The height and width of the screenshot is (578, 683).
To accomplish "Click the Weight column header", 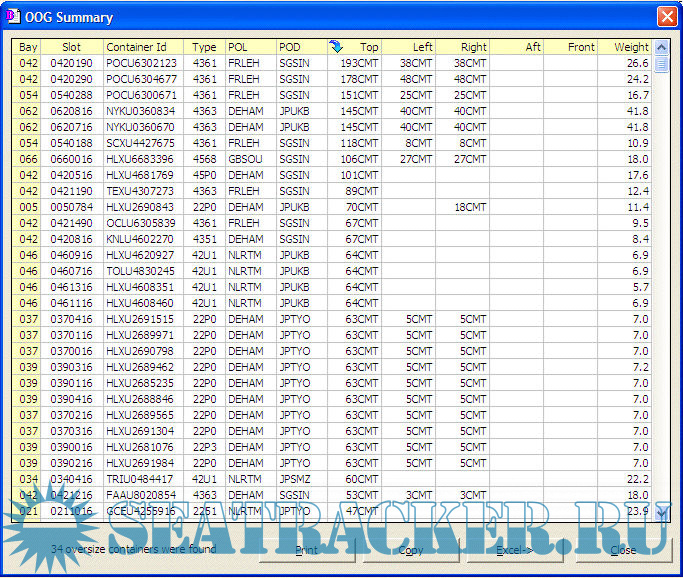I will pyautogui.click(x=625, y=47).
